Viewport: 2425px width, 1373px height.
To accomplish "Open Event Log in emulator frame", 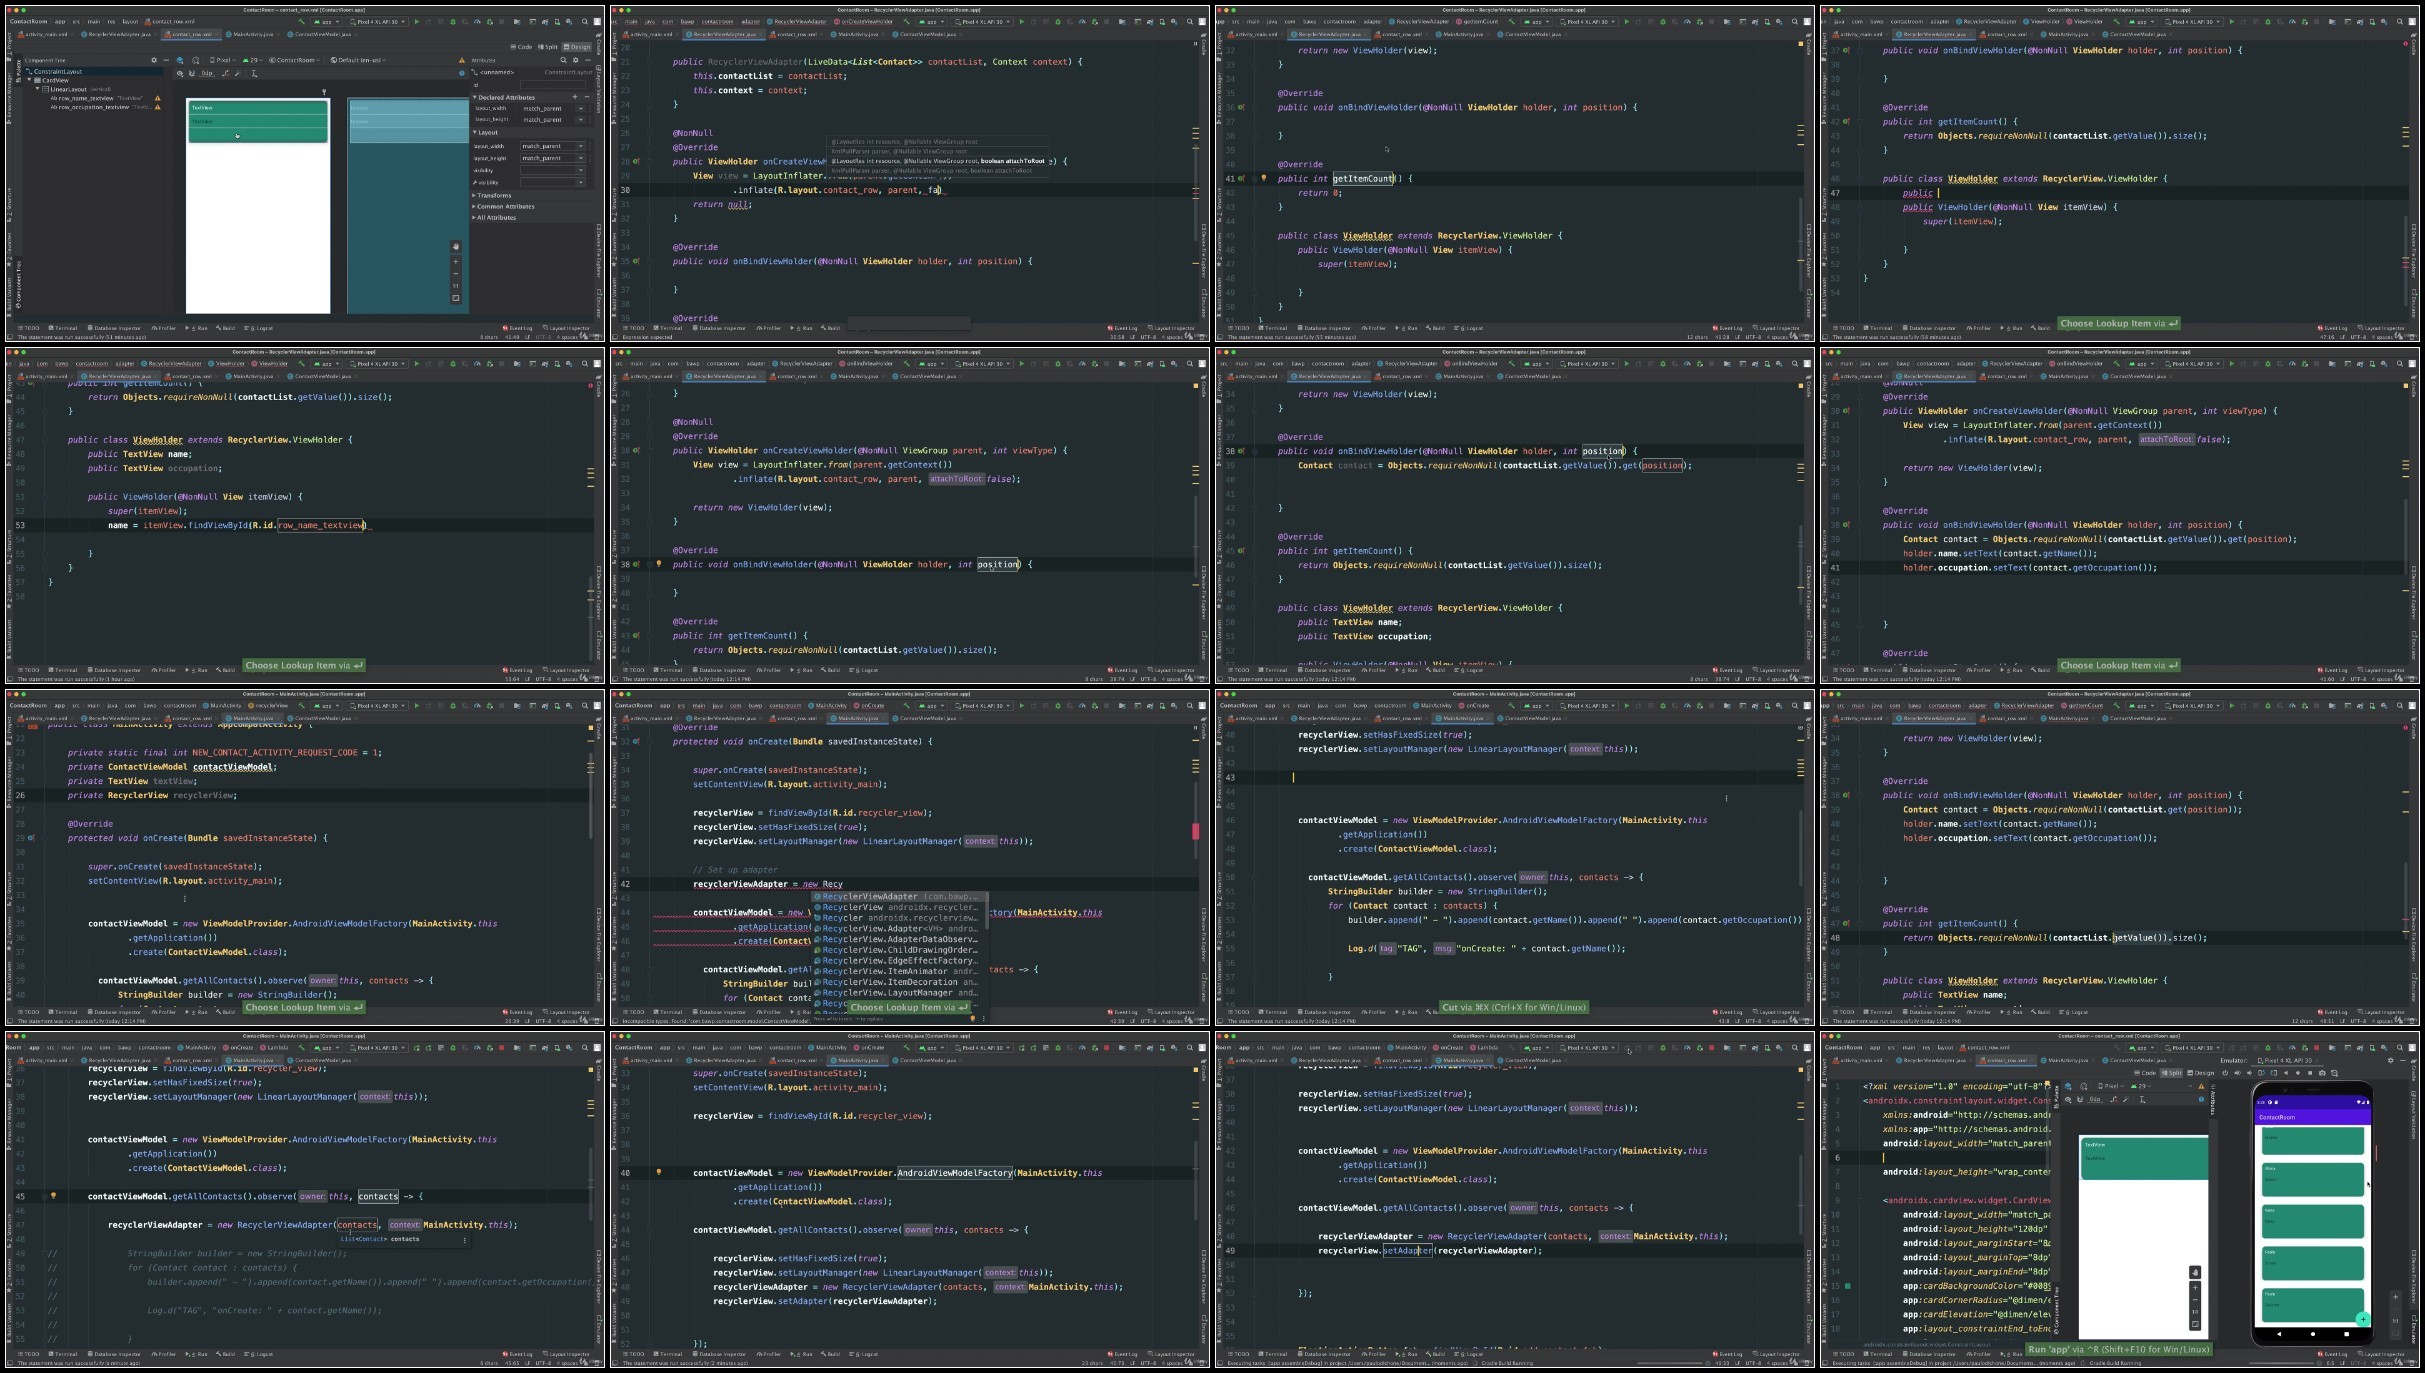I will tap(2333, 1354).
